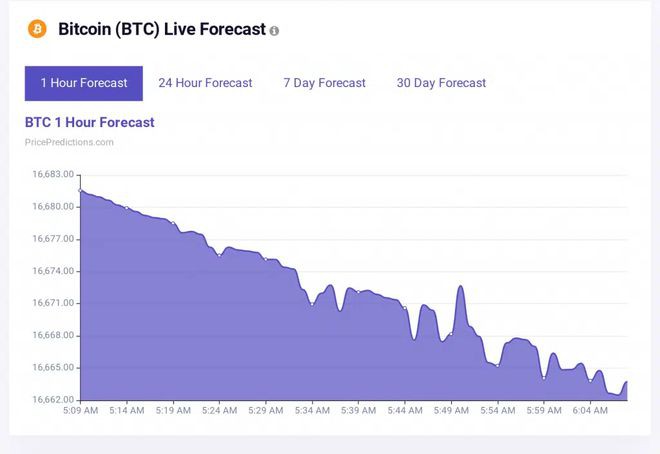Show the 30 Day Forecast tab
This screenshot has width=660, height=454.
(441, 83)
